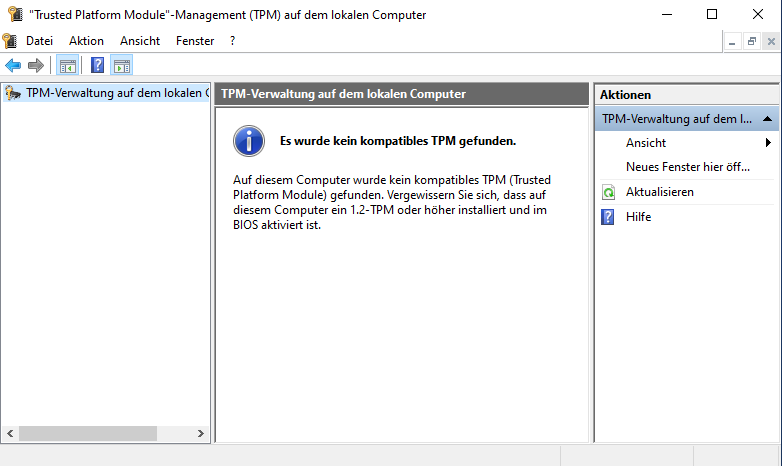Select TPM-Verwaltung auf dem lokalen Computer node
This screenshot has height=466, width=782.
tap(117, 94)
